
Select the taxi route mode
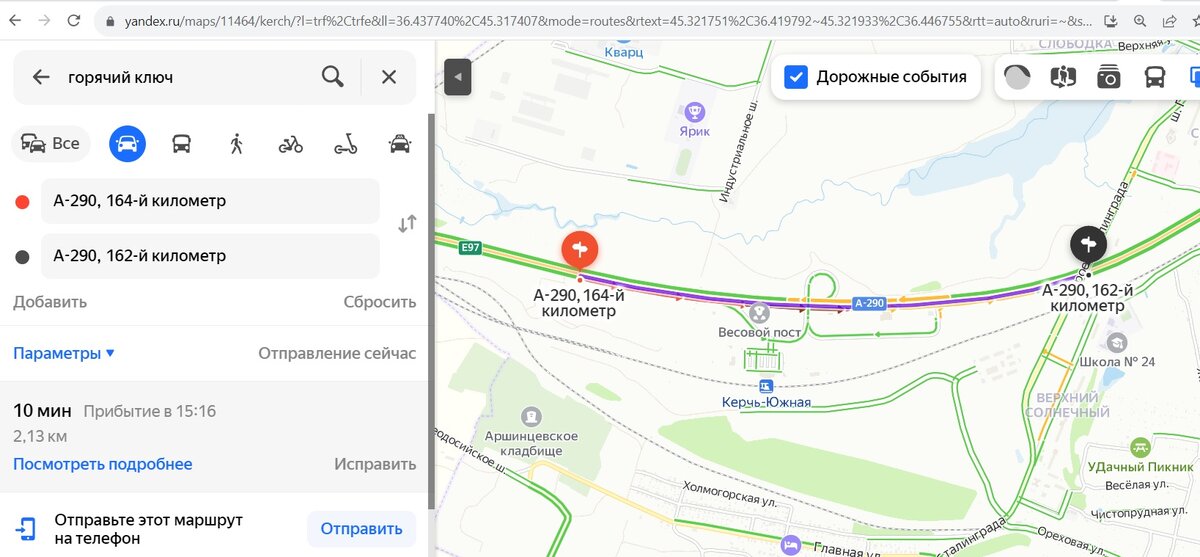click(x=399, y=144)
